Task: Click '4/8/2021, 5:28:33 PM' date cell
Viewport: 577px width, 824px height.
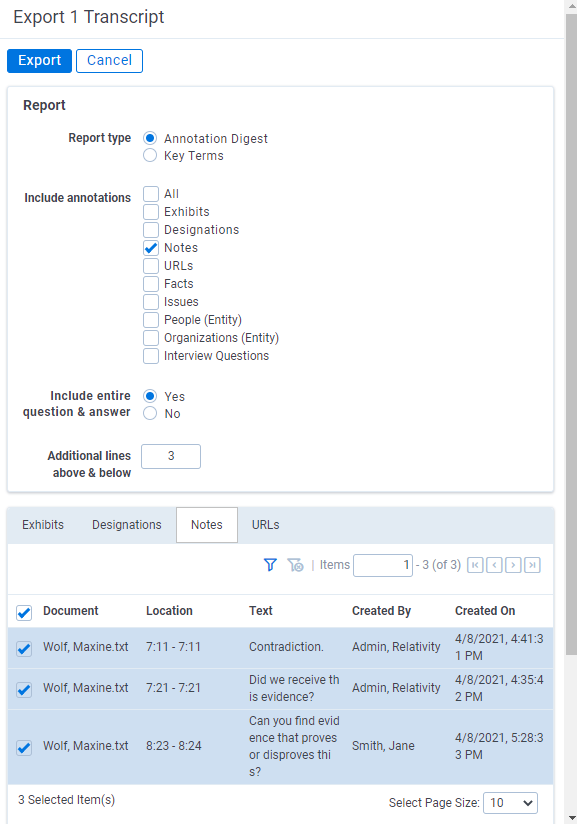Action: 499,746
